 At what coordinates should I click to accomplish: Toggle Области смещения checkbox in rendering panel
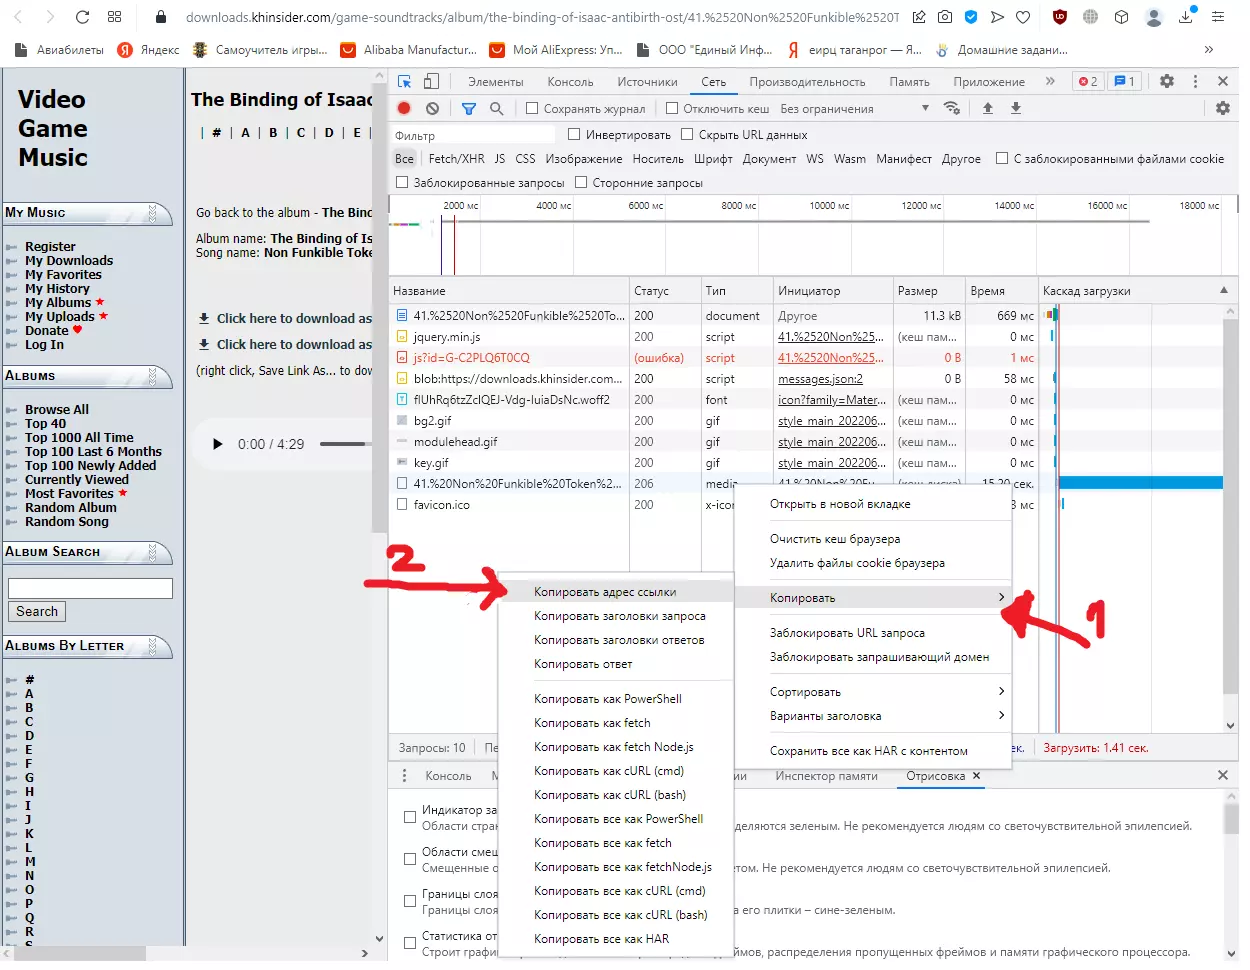coord(410,859)
